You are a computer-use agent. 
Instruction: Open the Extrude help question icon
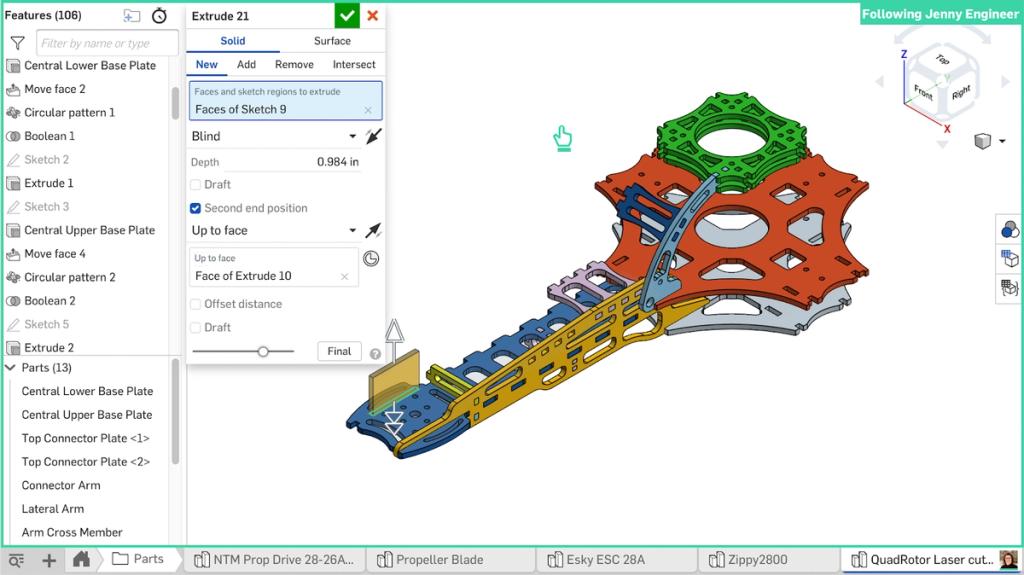tap(375, 353)
